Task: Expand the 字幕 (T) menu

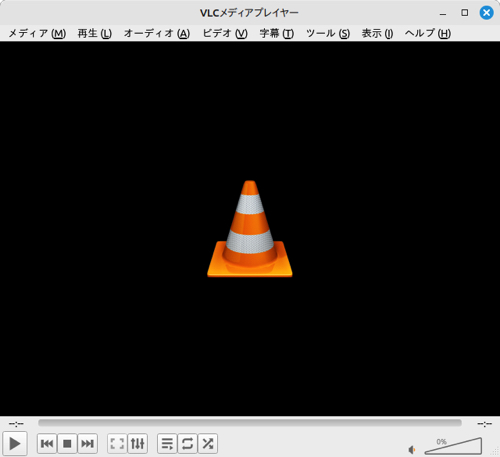Action: point(277,33)
